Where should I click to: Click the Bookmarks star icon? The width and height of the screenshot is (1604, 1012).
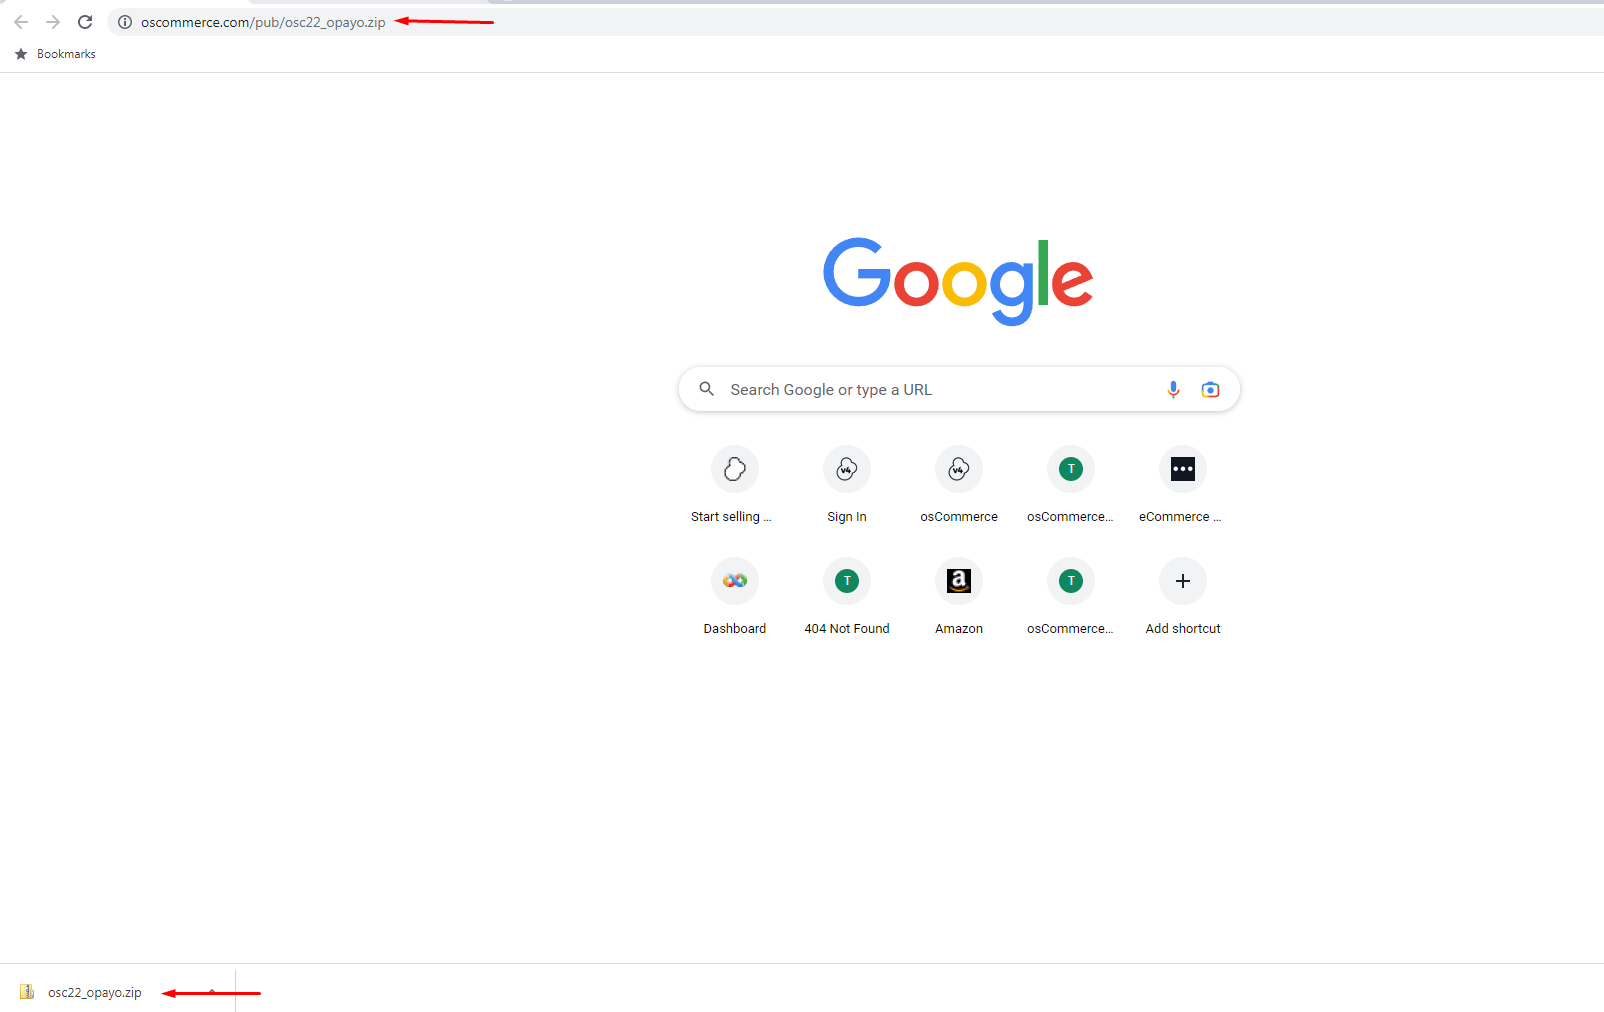click(21, 54)
